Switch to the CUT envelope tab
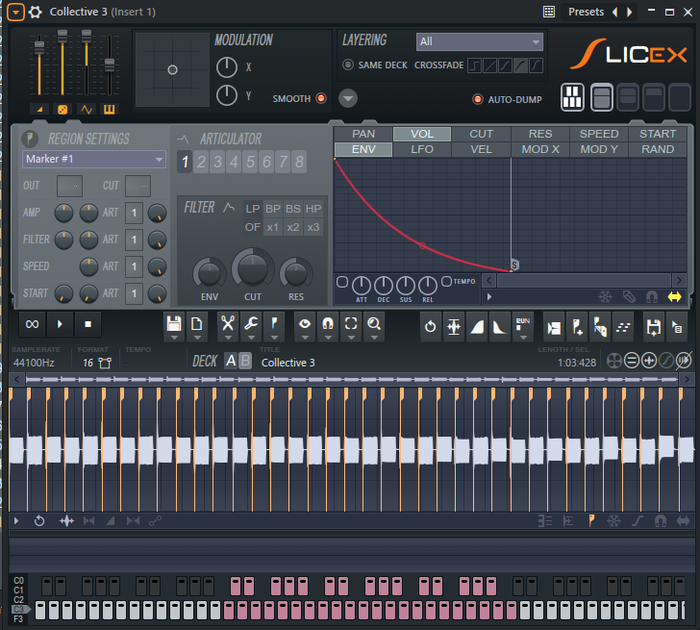This screenshot has width=700, height=630. pos(481,134)
